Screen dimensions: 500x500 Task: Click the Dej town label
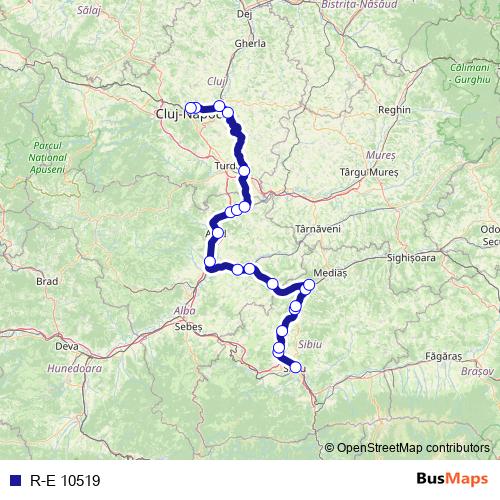[x=244, y=14]
